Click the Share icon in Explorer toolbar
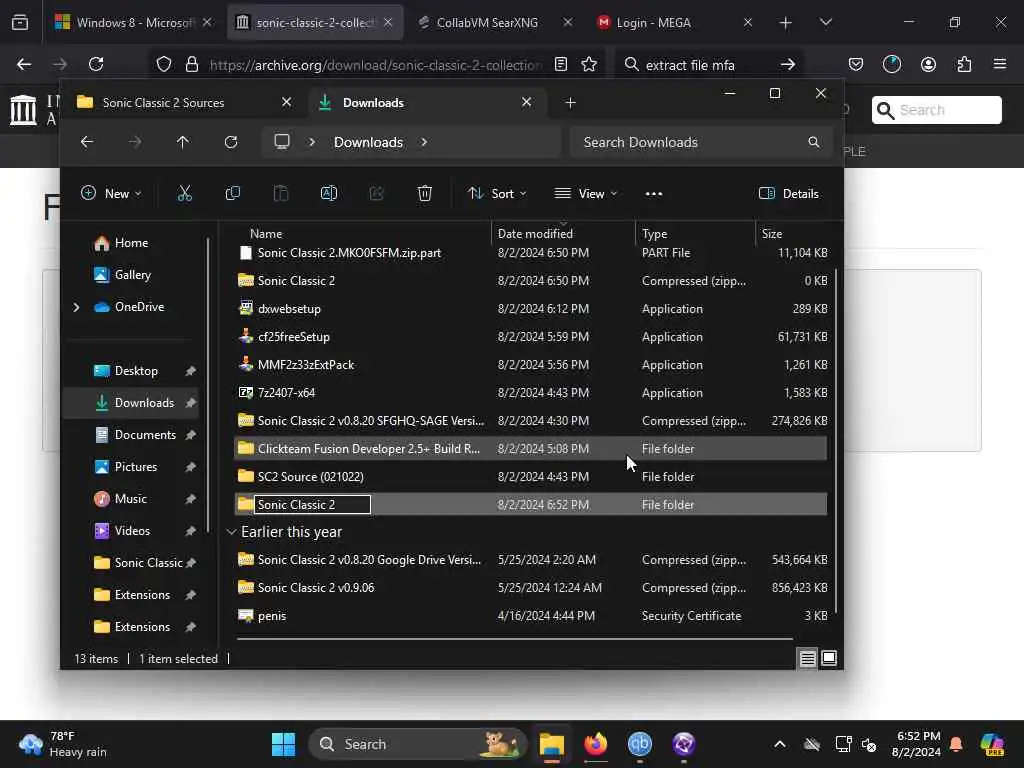 (376, 193)
